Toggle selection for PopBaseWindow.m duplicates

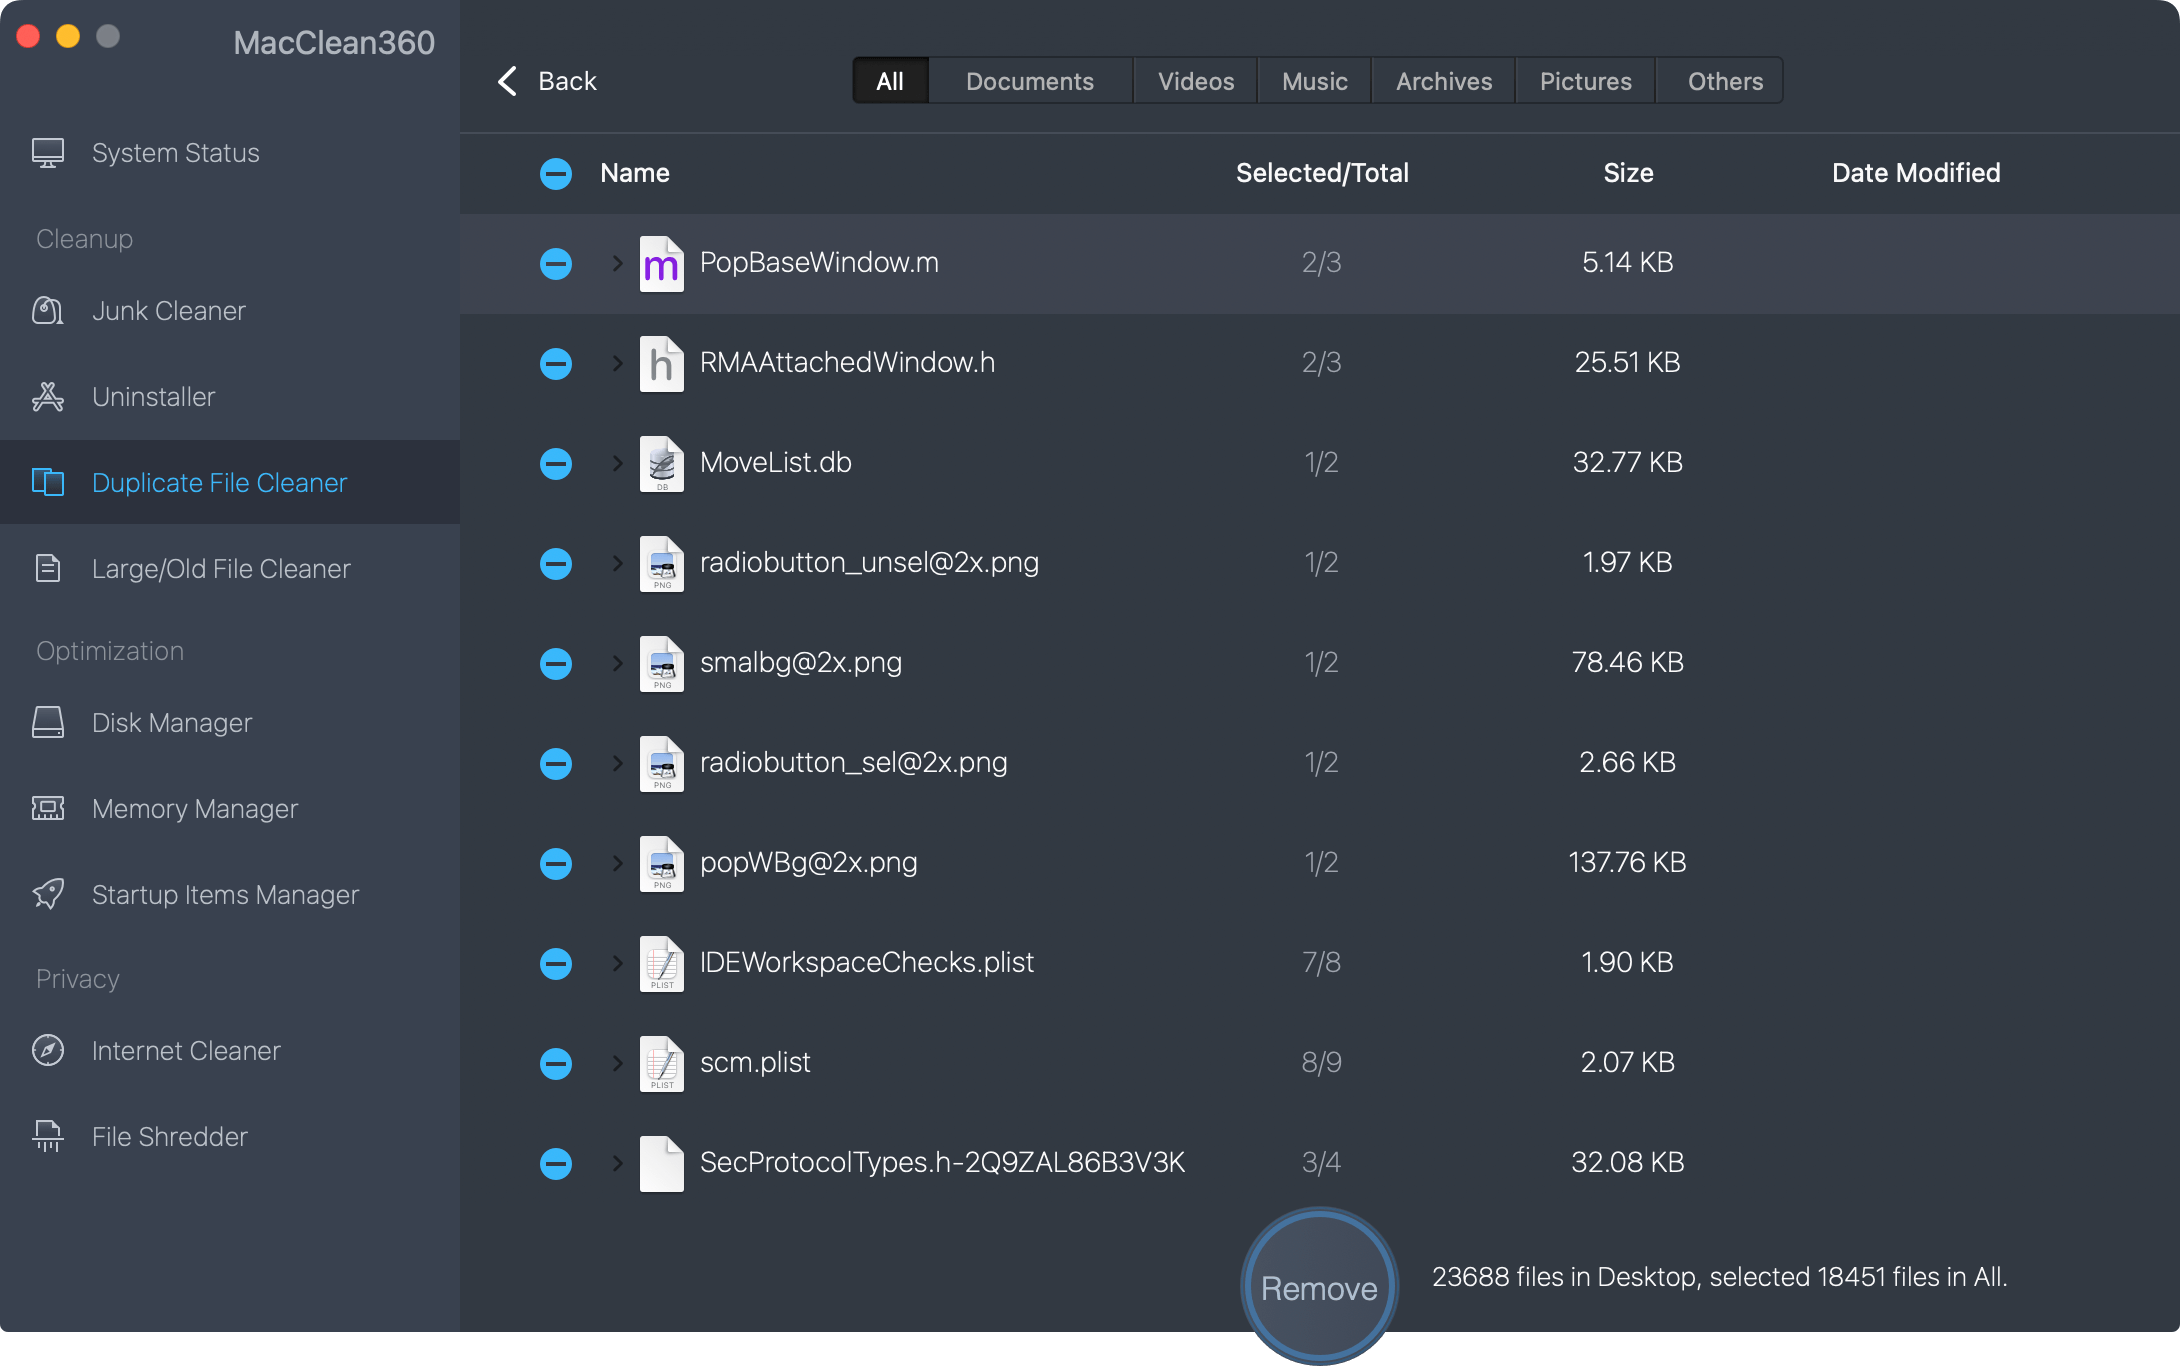click(556, 263)
